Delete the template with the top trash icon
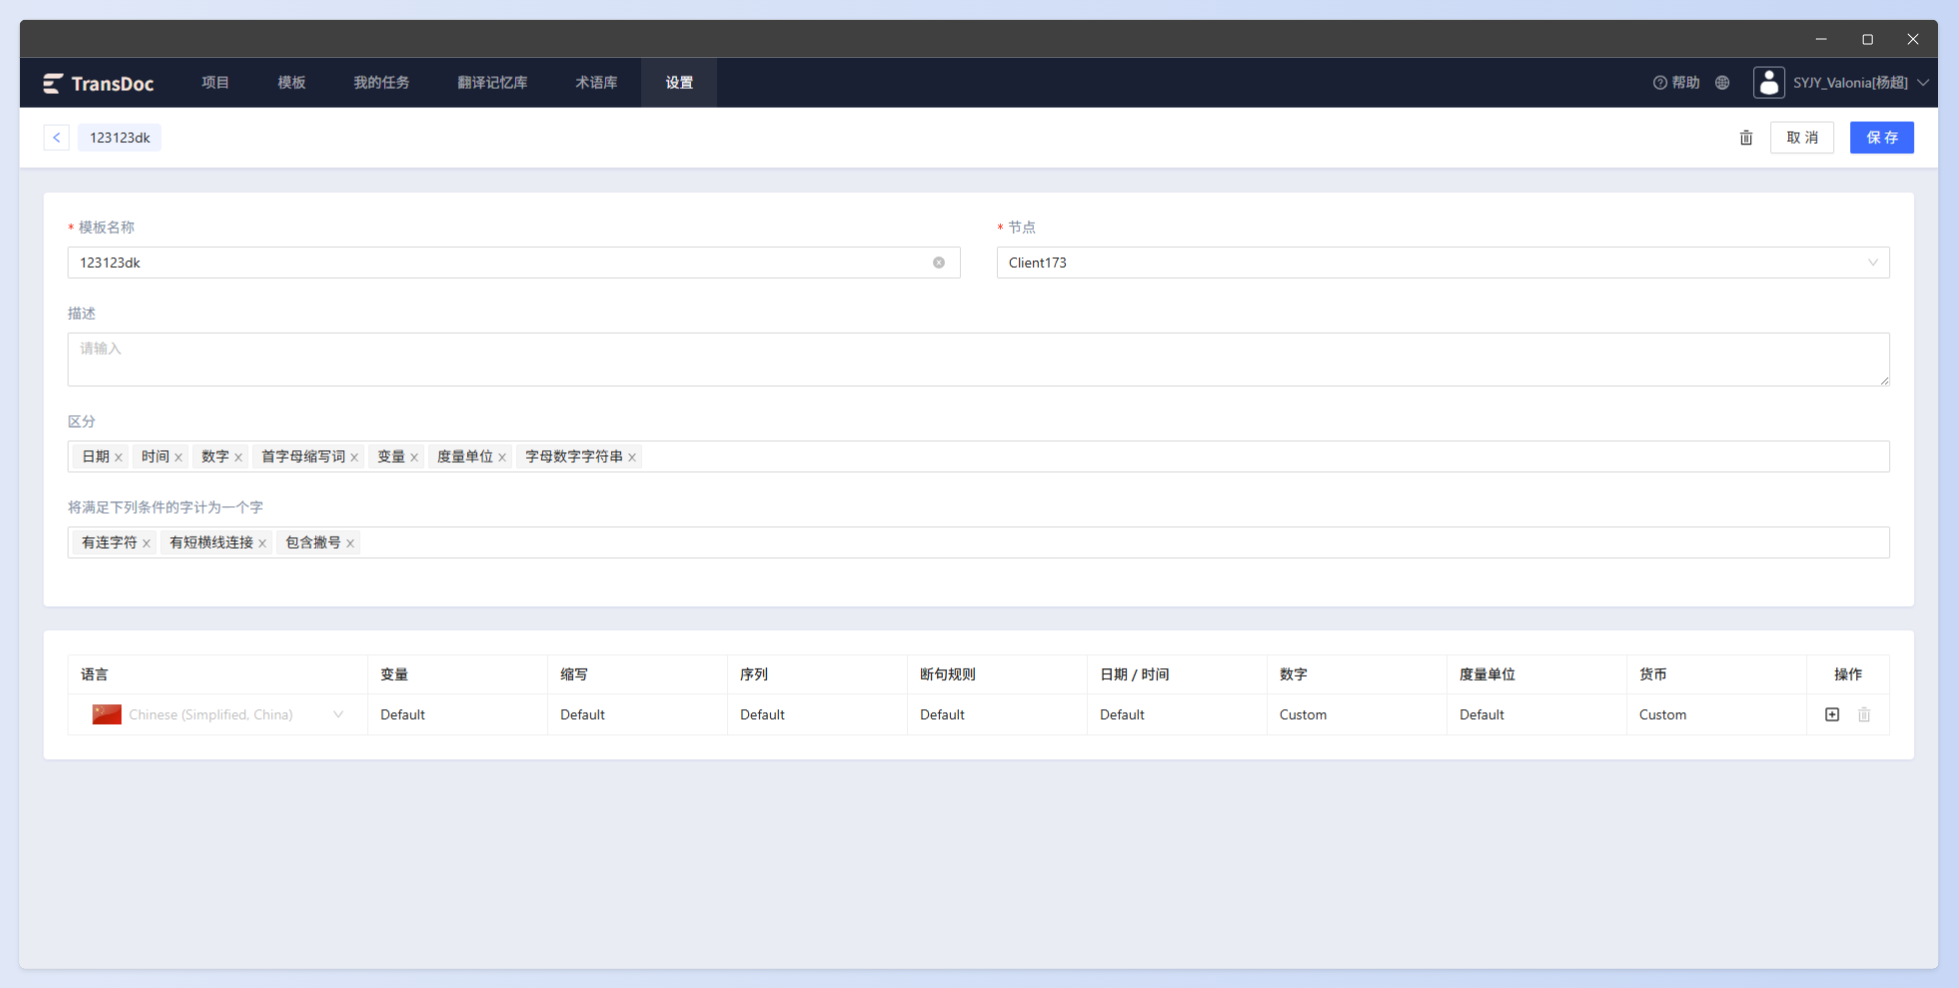Image resolution: width=1959 pixels, height=988 pixels. click(1746, 138)
